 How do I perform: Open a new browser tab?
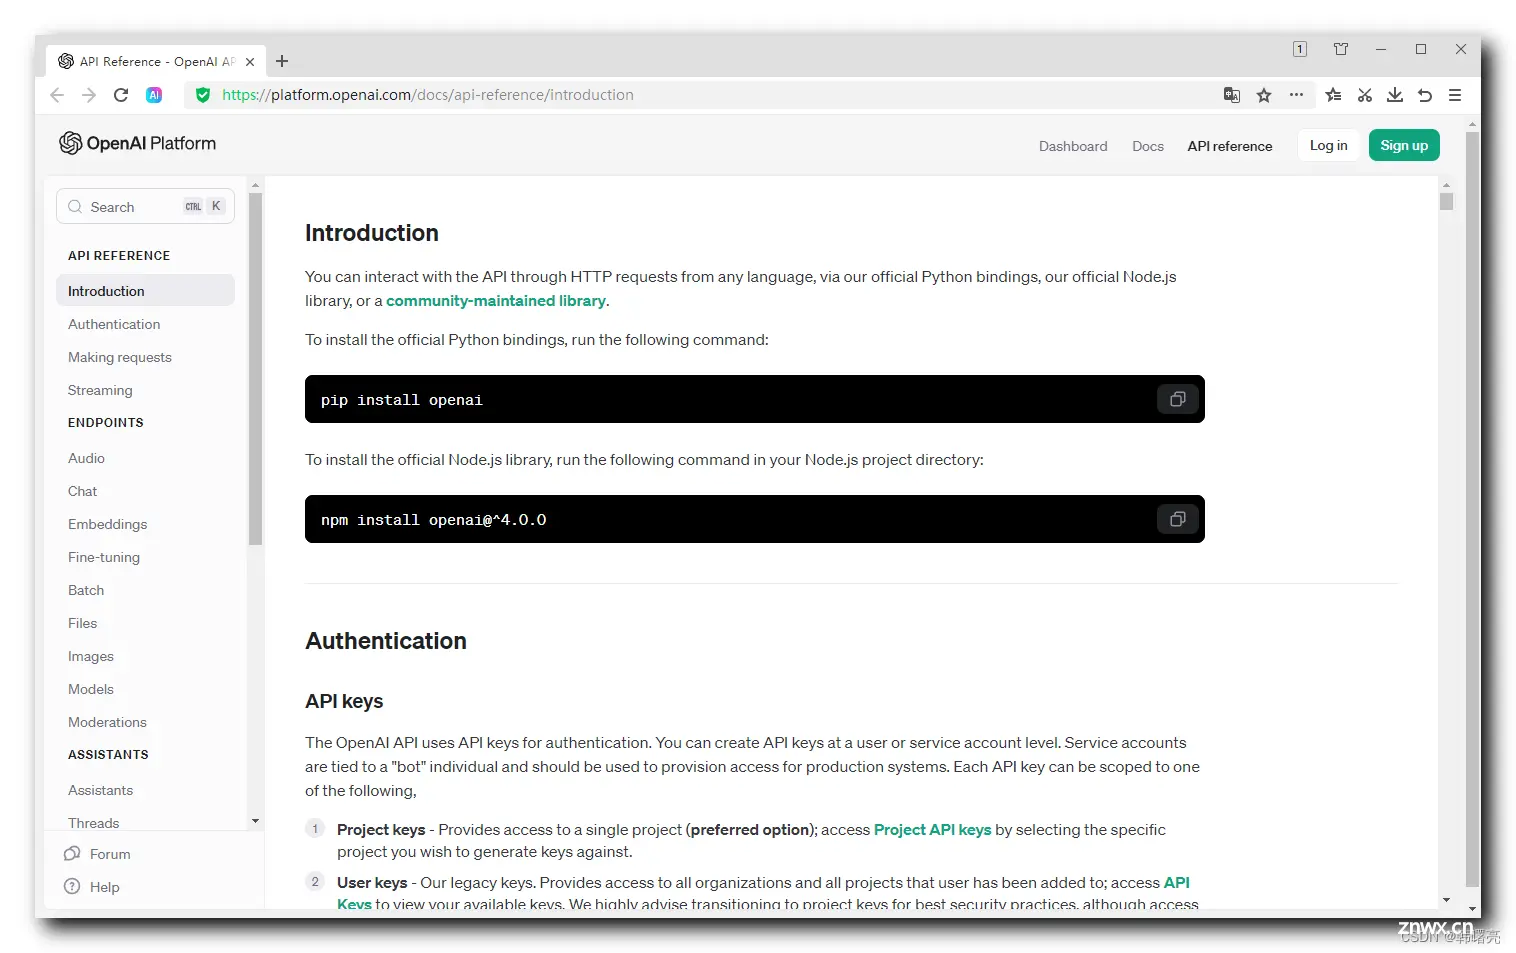tap(282, 61)
